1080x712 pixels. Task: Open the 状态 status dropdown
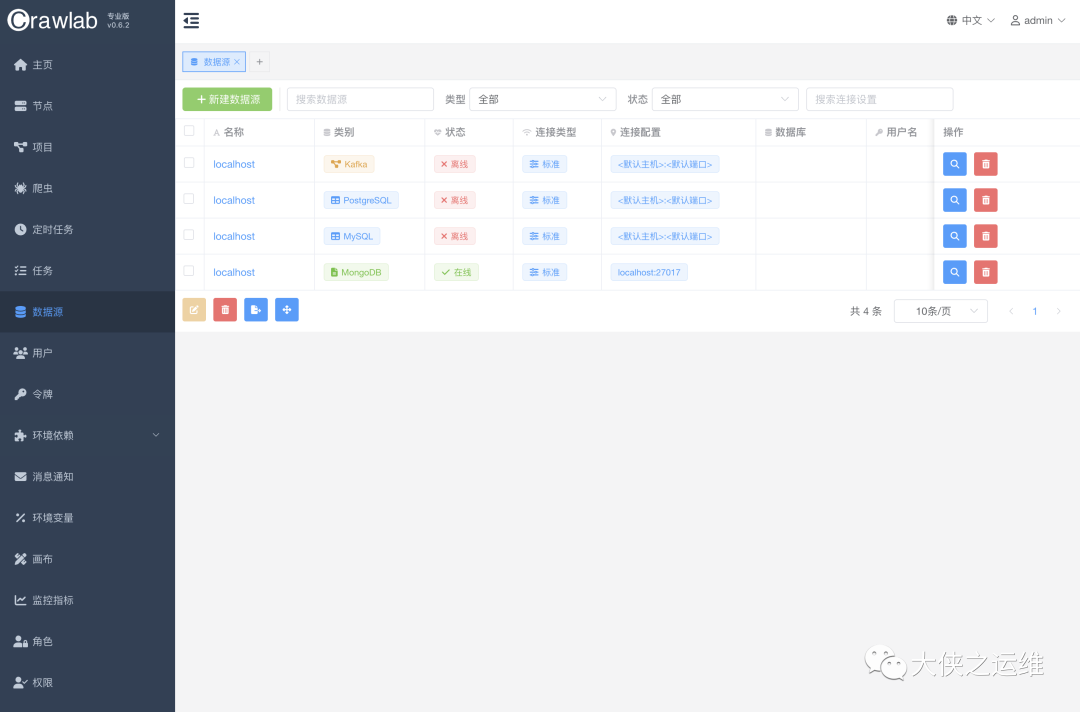(x=725, y=99)
